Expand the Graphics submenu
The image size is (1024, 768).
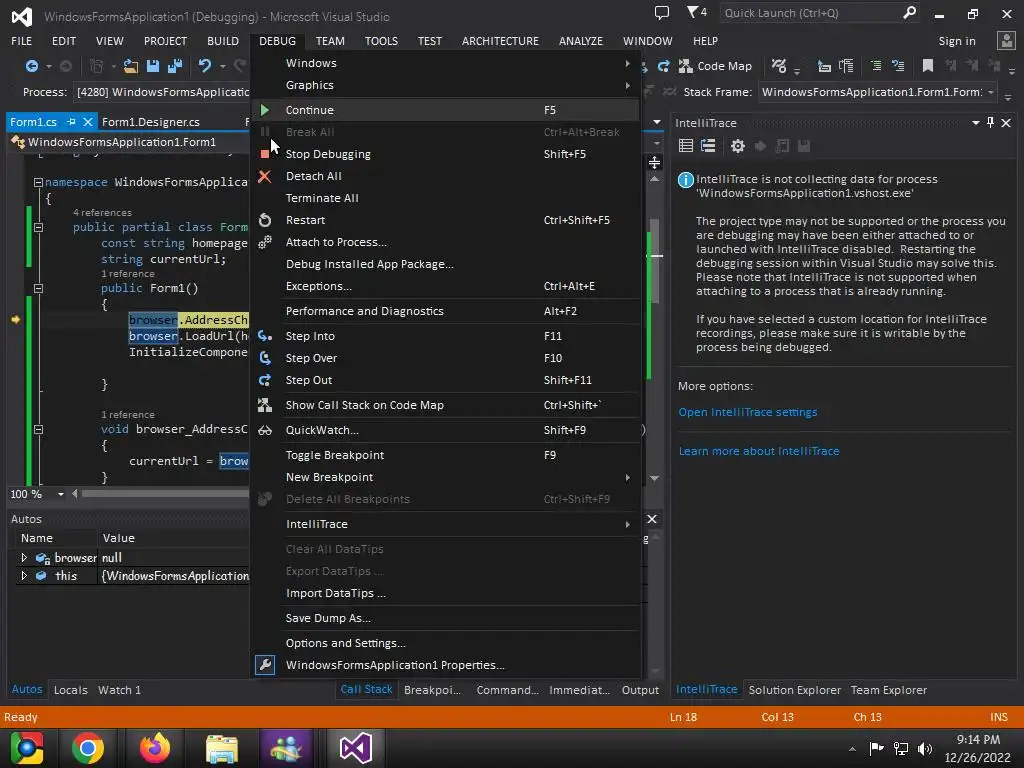tap(445, 86)
